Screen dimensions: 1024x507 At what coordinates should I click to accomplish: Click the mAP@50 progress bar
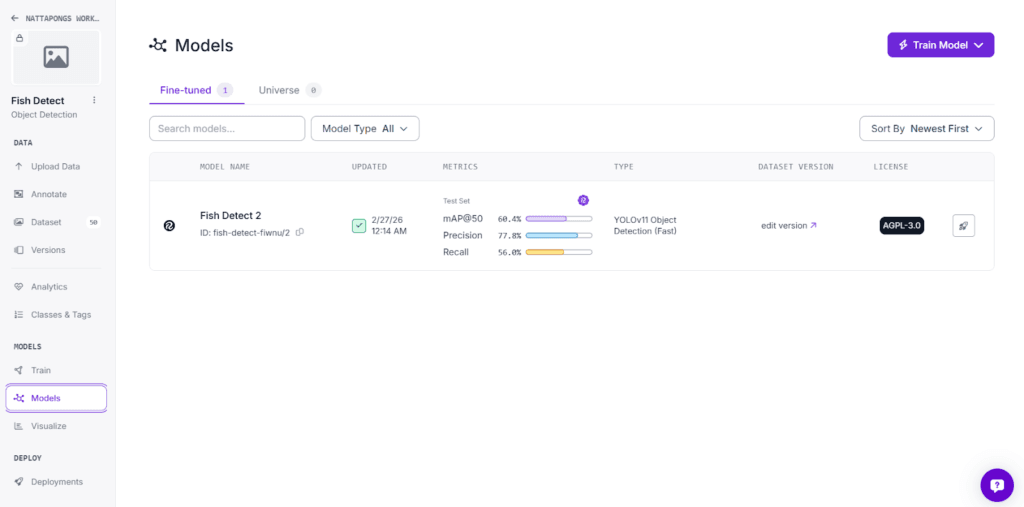(558, 219)
